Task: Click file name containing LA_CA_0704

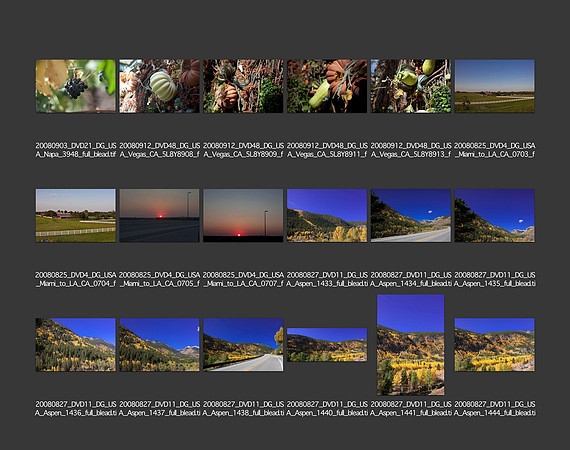Action: click(x=76, y=279)
